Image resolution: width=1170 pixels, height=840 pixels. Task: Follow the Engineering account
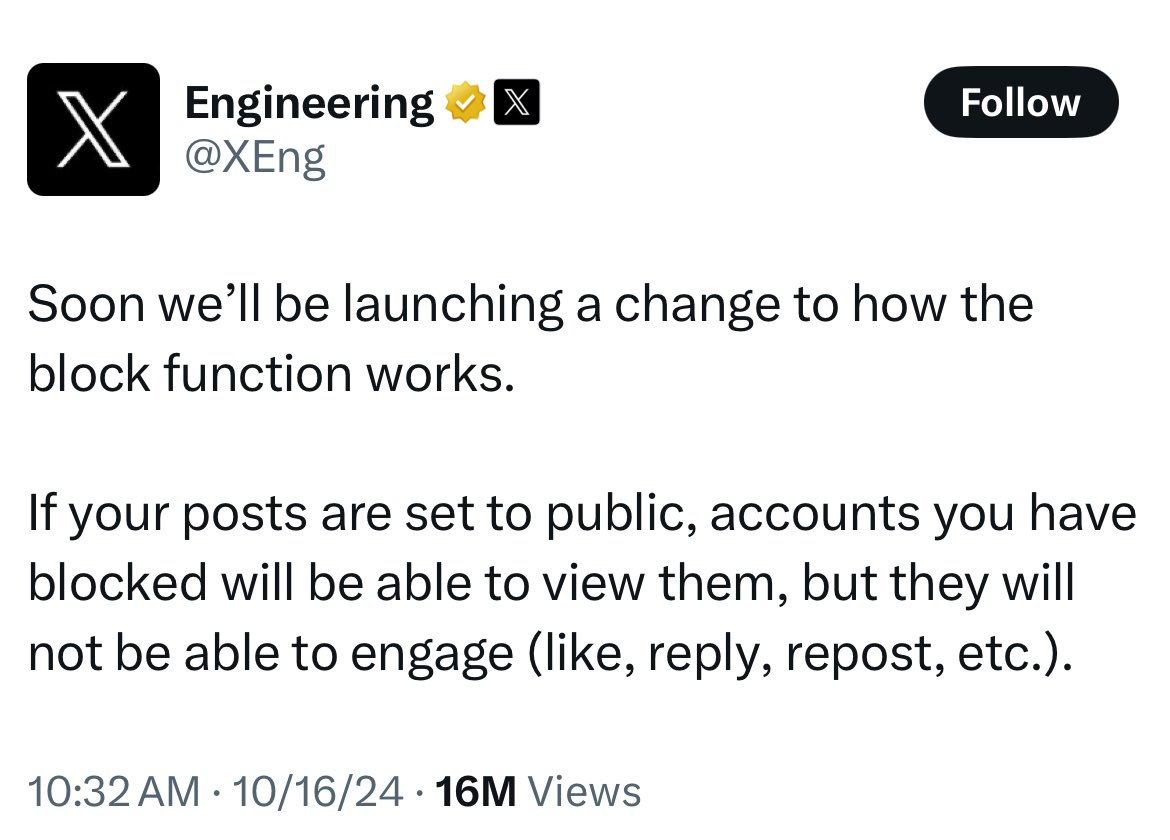click(x=1020, y=102)
